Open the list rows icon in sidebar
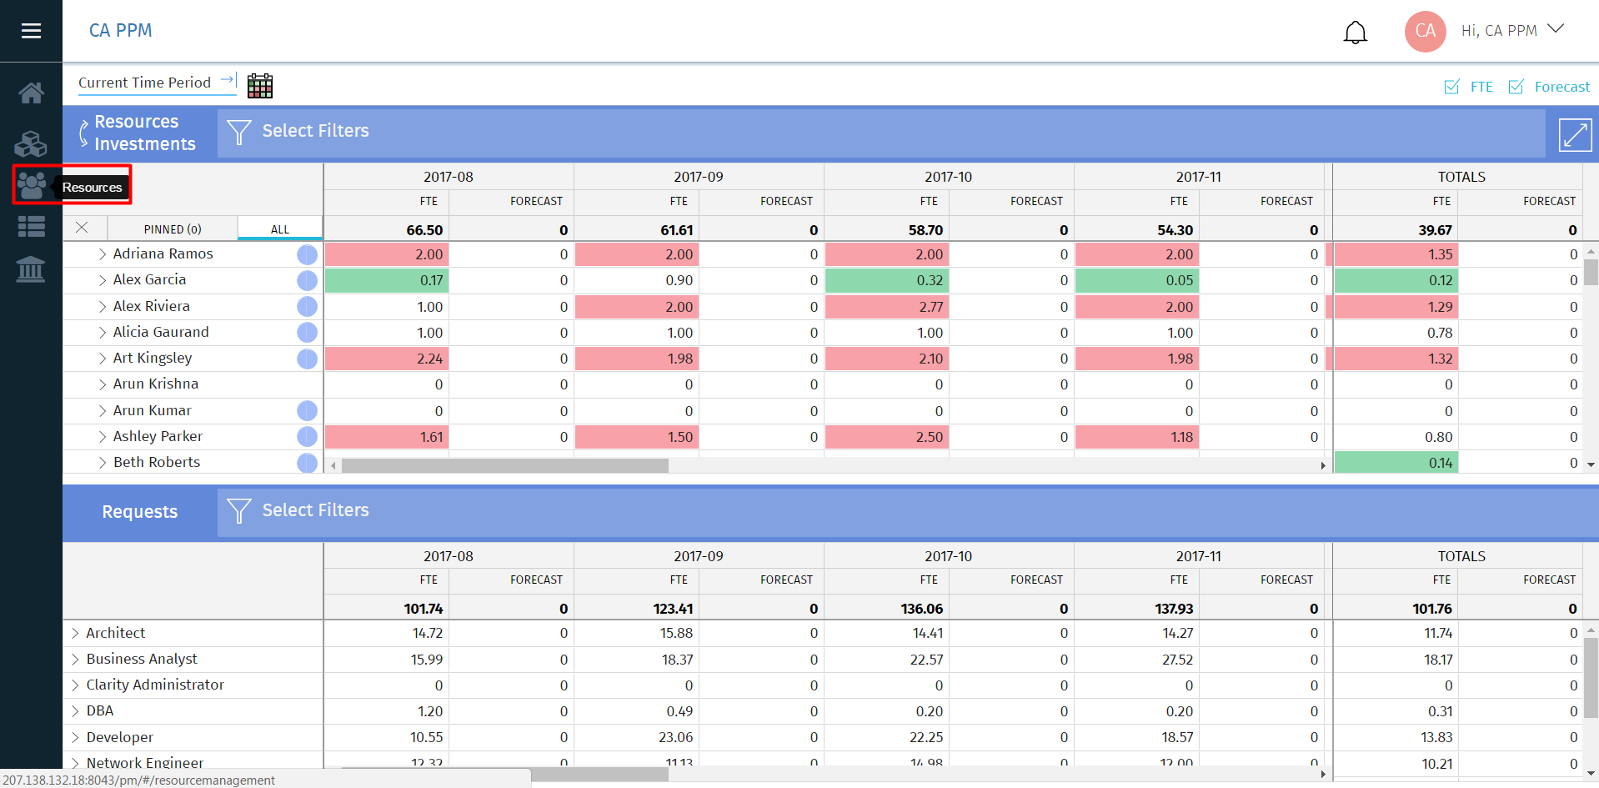Viewport: 1599px width, 788px height. [x=31, y=227]
